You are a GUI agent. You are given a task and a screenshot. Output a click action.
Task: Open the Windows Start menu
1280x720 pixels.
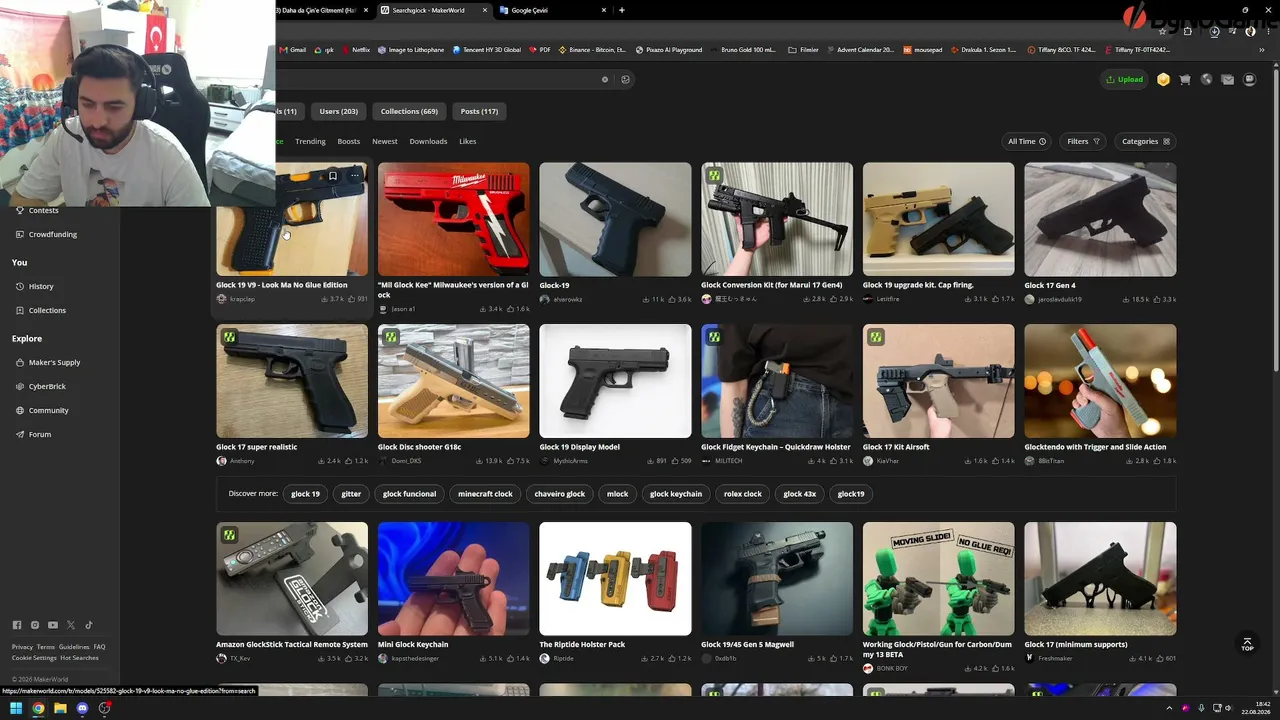(x=16, y=709)
